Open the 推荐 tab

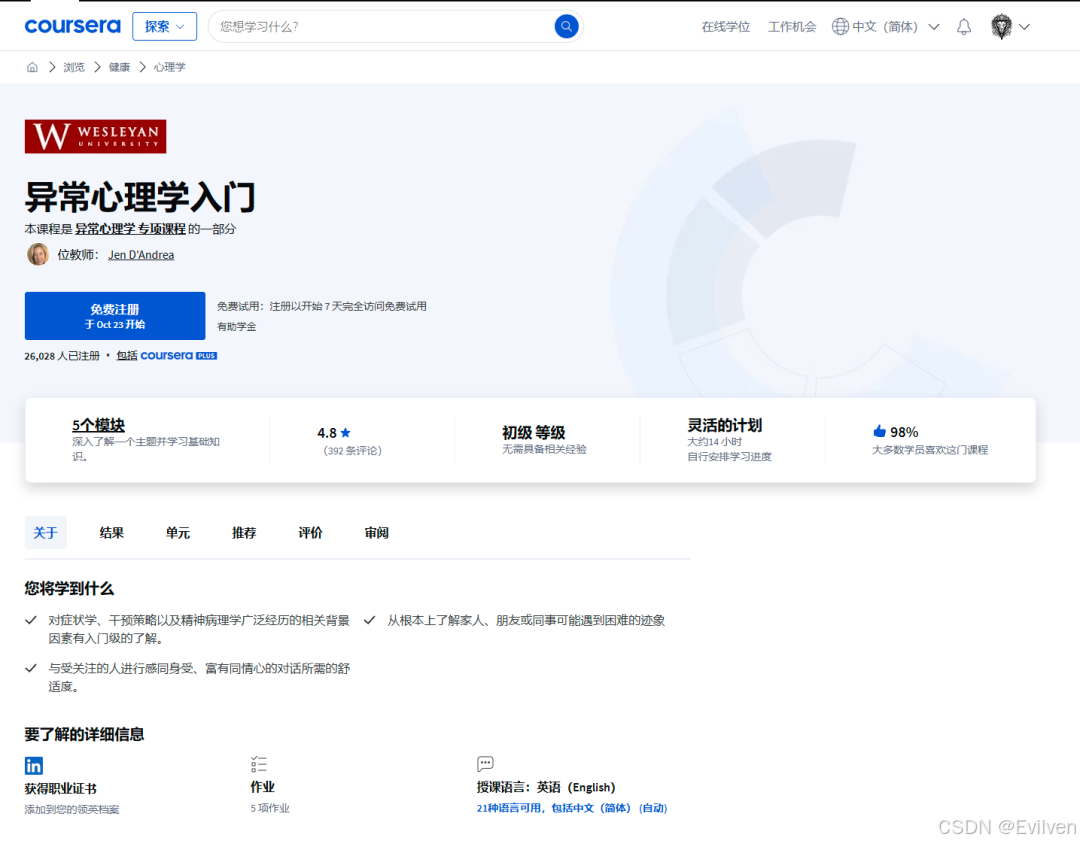[244, 533]
